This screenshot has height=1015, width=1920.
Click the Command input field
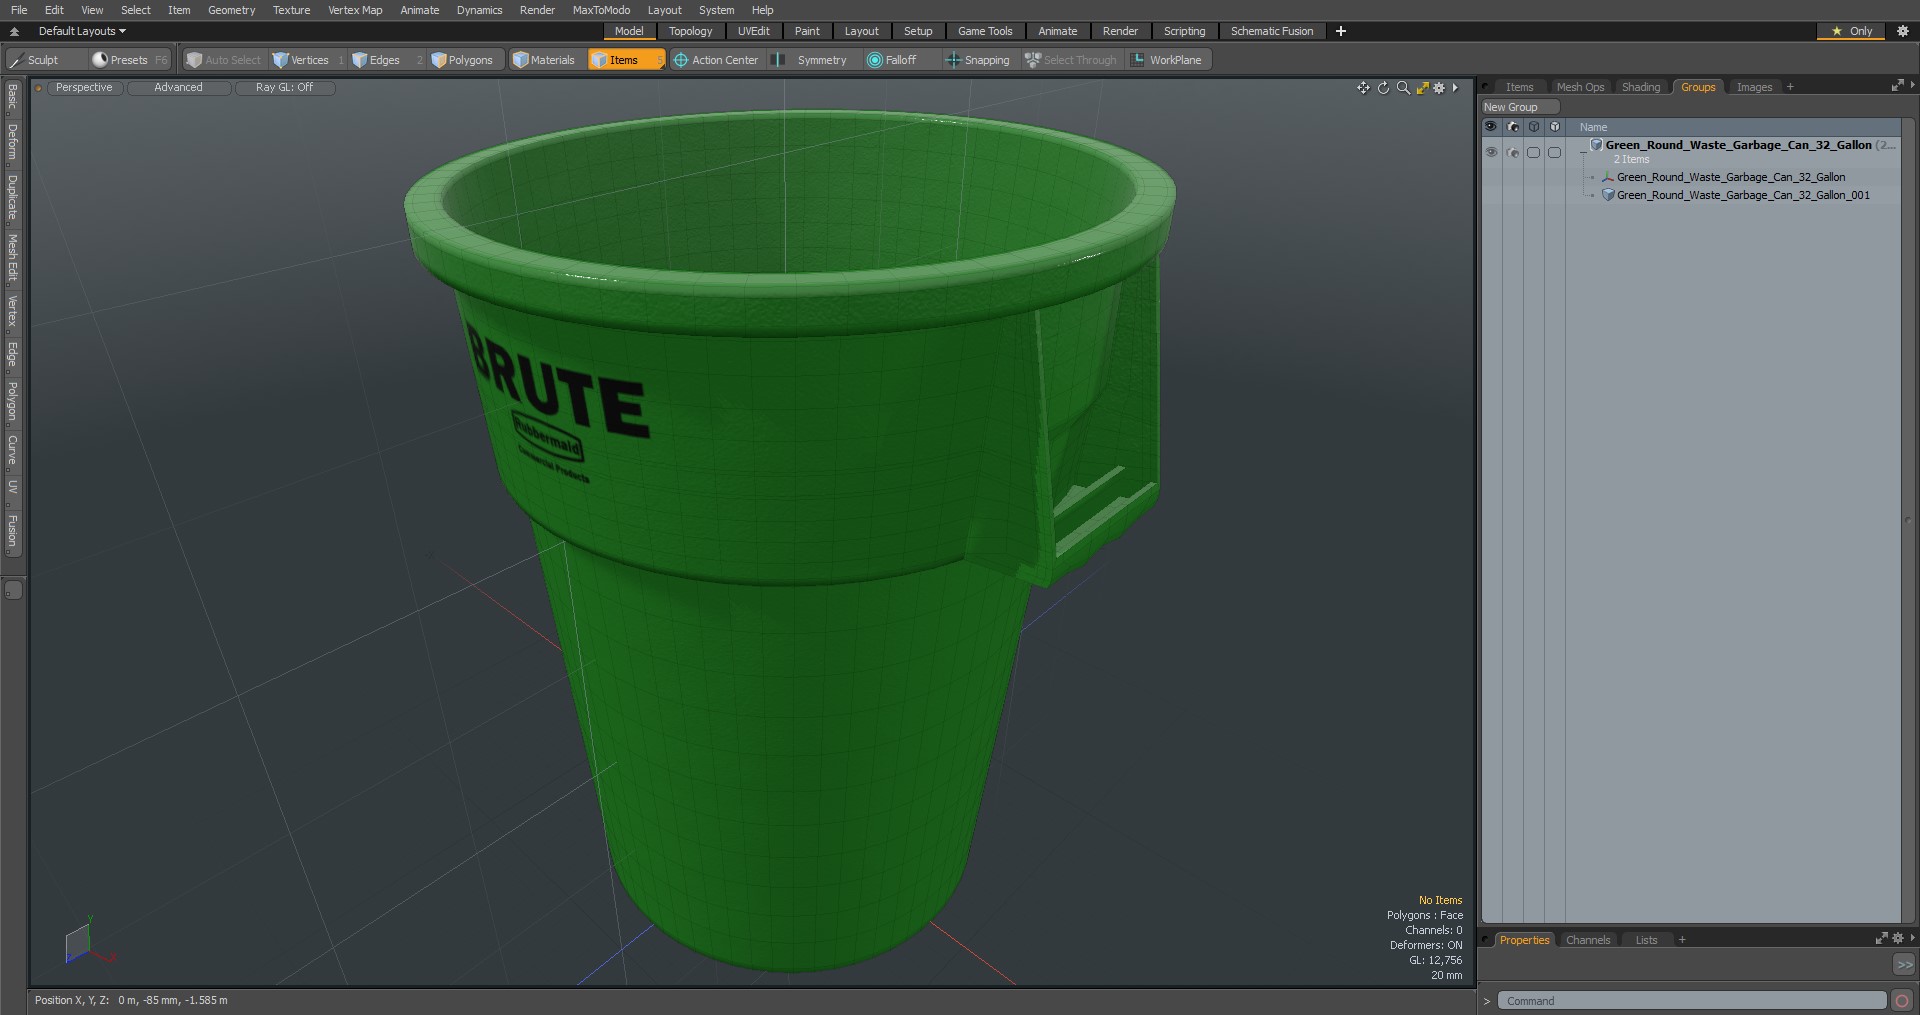pyautogui.click(x=1692, y=1001)
